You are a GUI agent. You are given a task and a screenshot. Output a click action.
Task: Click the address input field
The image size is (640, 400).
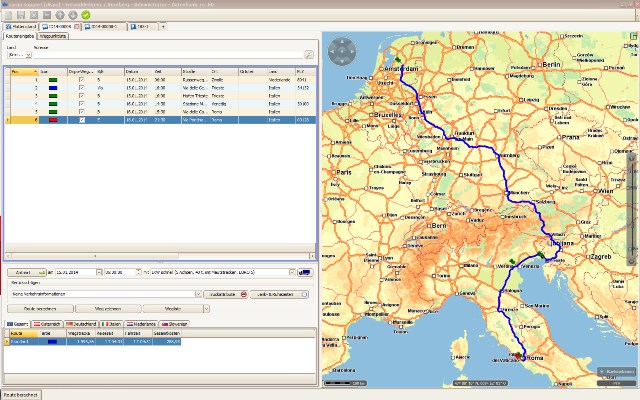click(x=168, y=55)
